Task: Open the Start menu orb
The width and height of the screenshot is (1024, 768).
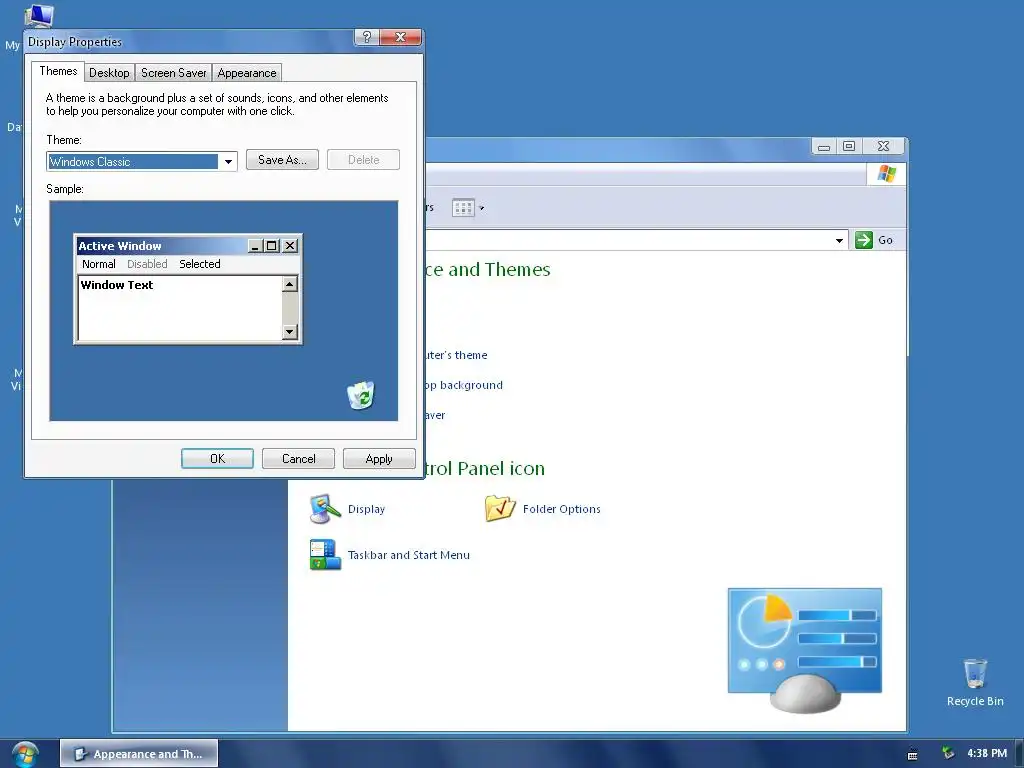Action: tap(25, 754)
